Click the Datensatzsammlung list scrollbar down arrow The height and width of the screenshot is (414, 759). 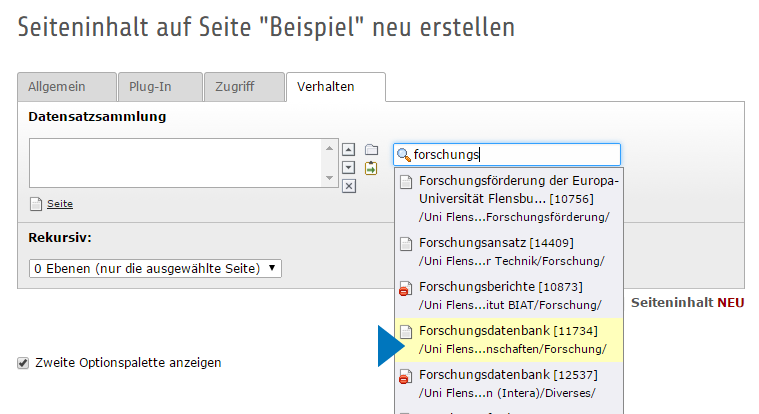pyautogui.click(x=329, y=178)
